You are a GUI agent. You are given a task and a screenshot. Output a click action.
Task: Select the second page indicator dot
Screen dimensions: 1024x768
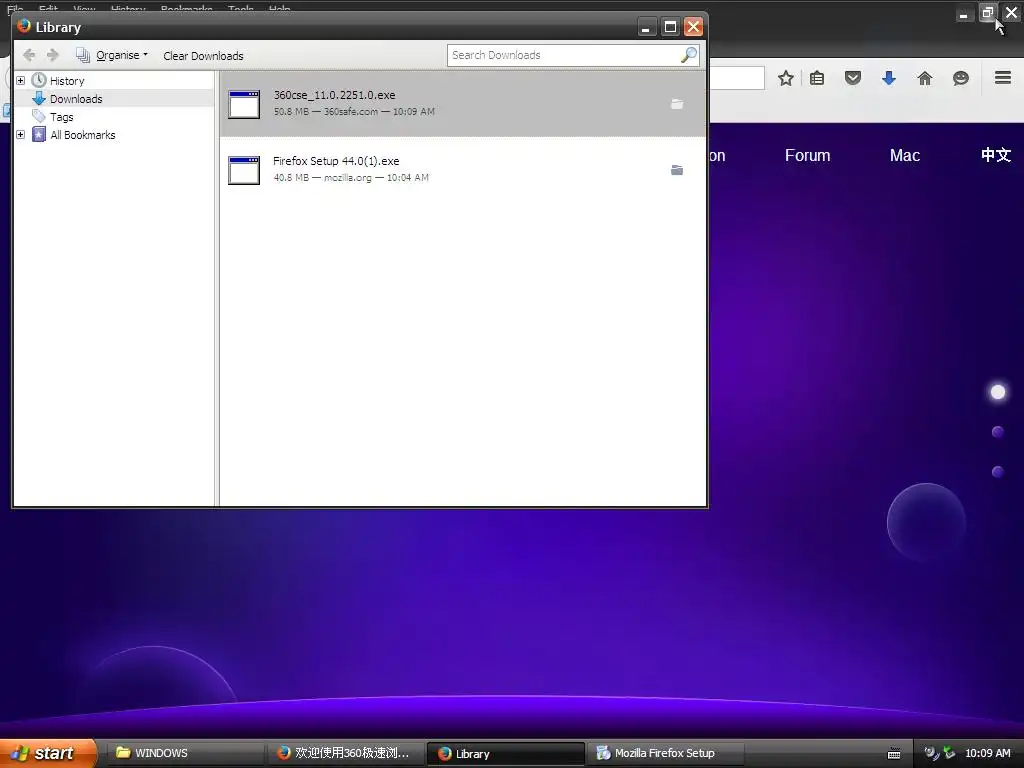point(998,432)
